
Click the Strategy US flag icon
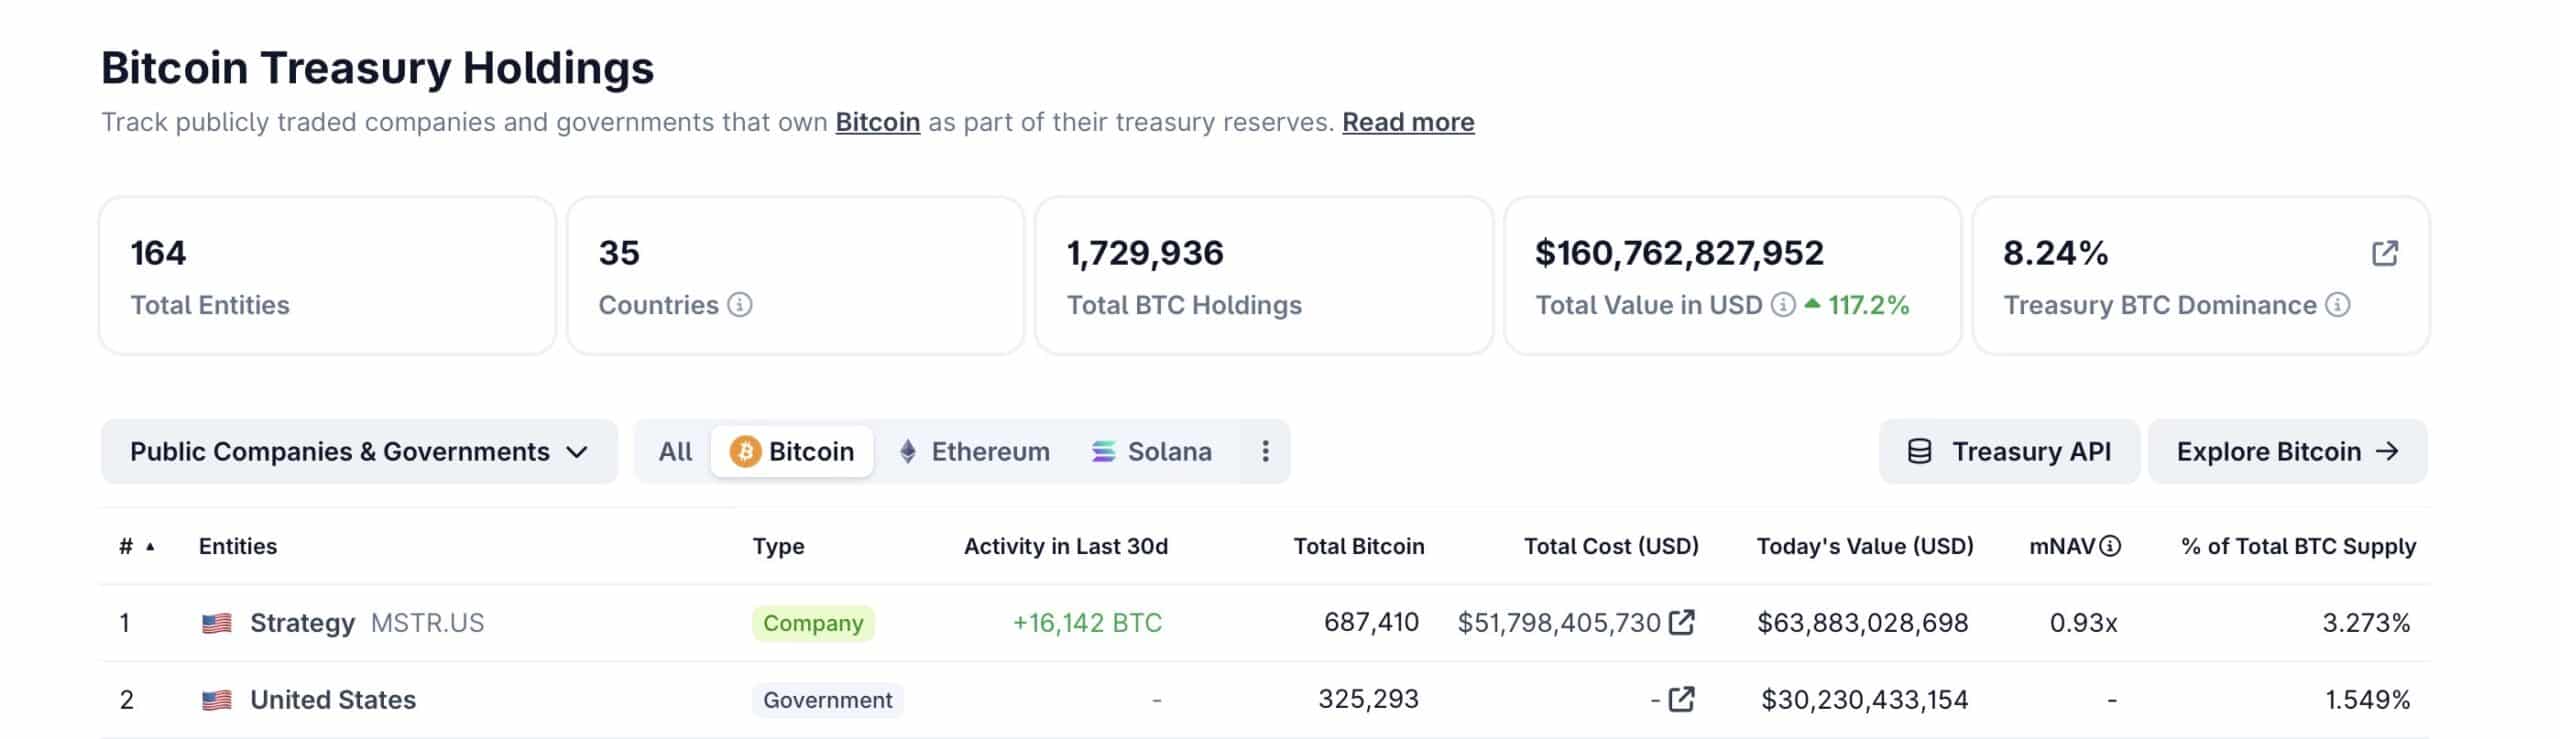(216, 623)
